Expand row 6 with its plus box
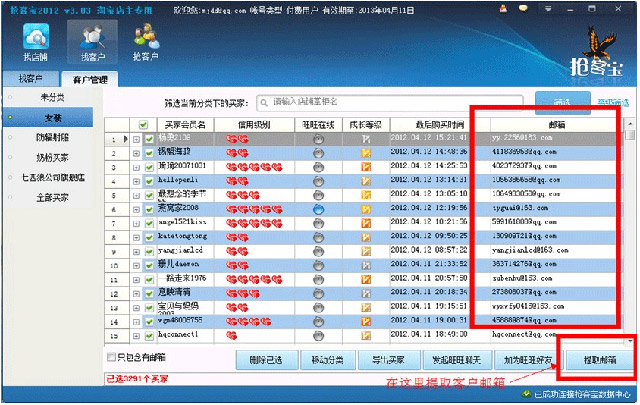This screenshot has width=640, height=405. [136, 210]
